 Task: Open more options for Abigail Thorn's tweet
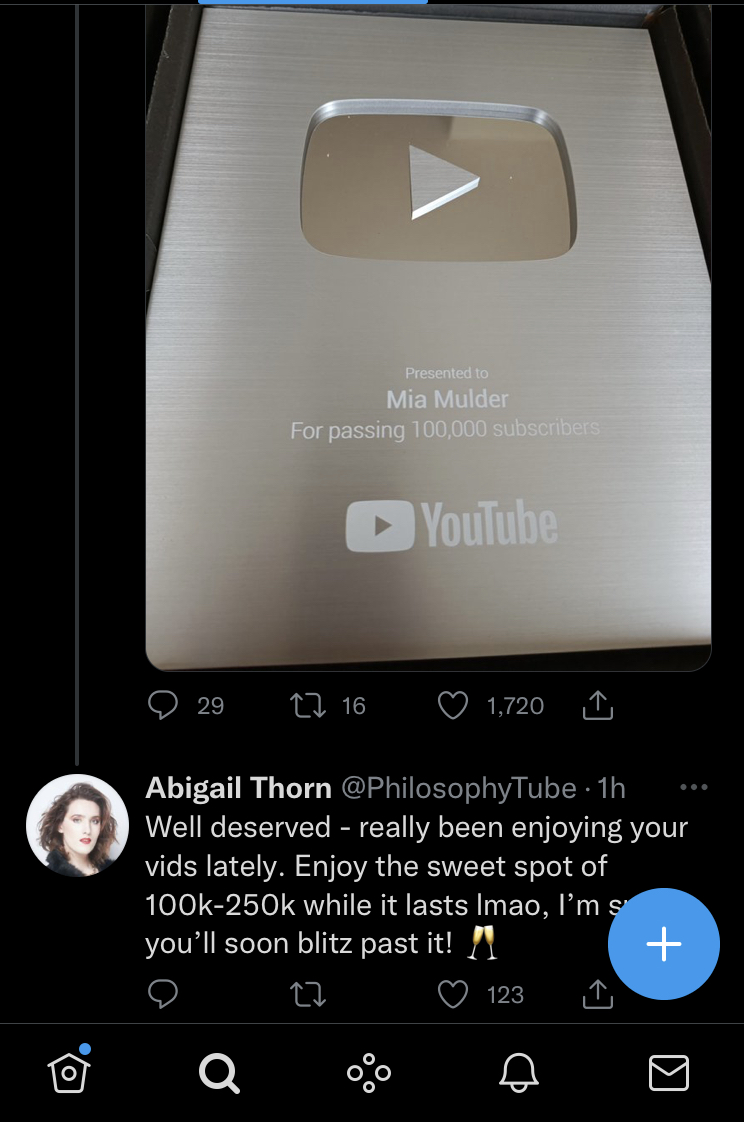694,787
